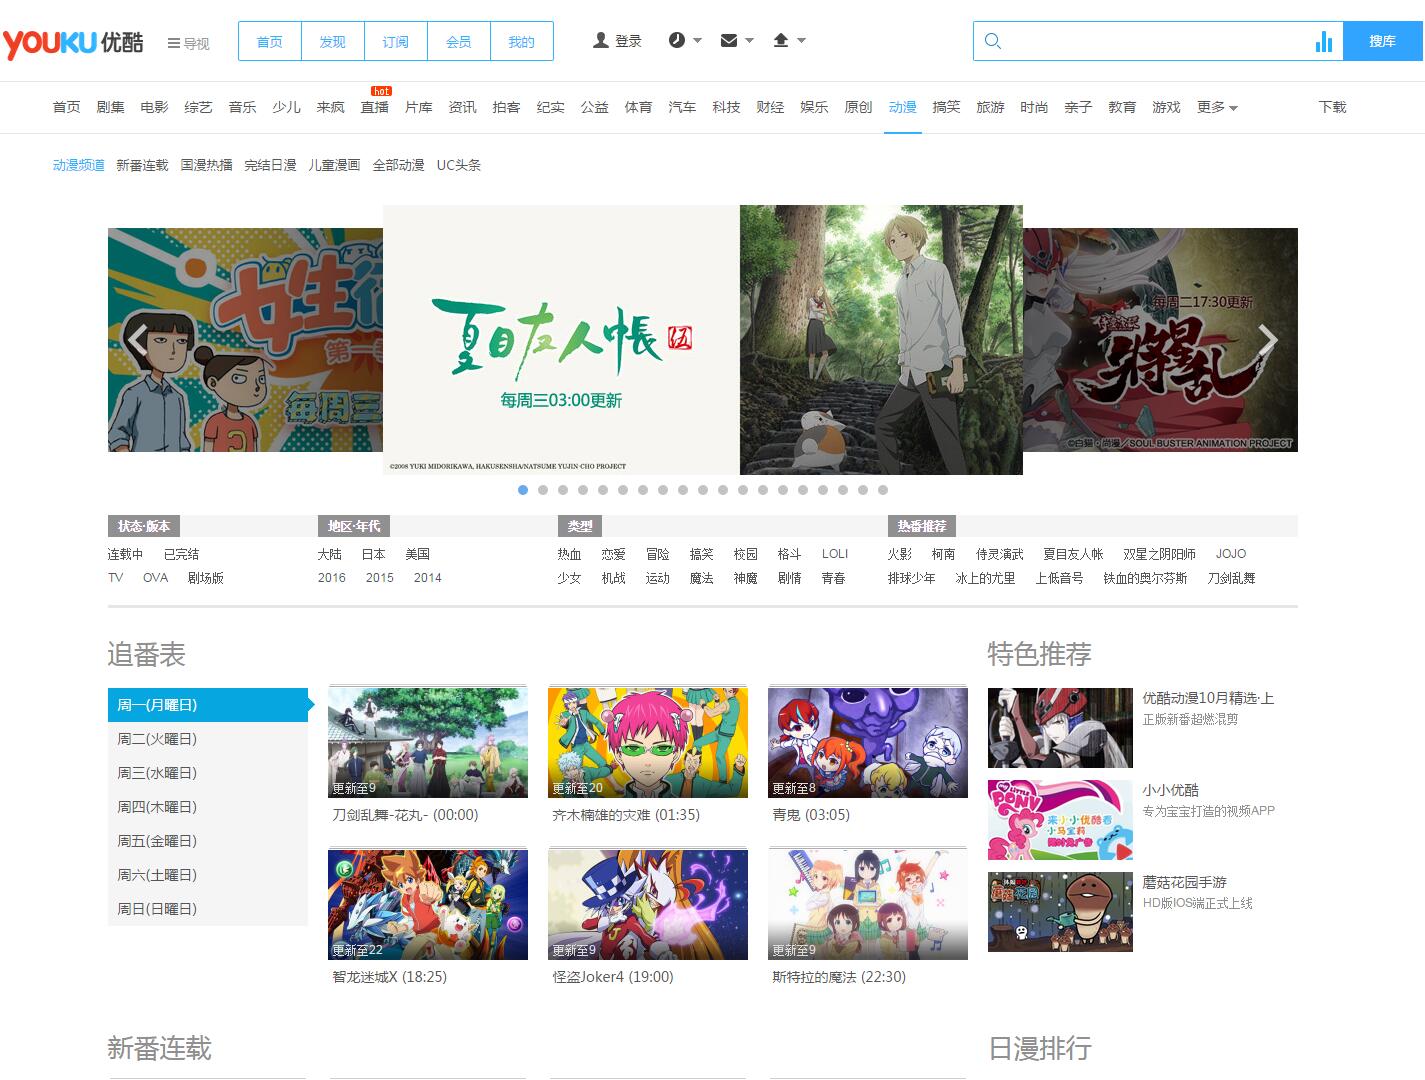
Task: Open the 导视 navigation menu icon
Action: point(174,43)
